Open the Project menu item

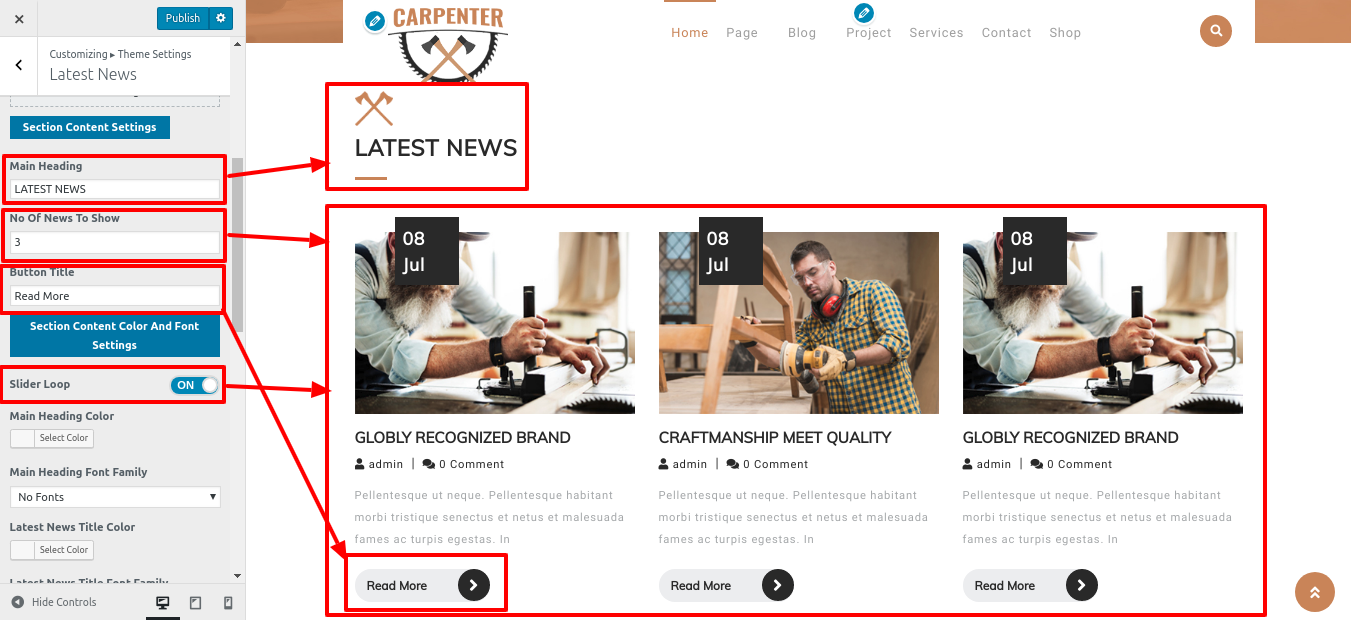(869, 33)
